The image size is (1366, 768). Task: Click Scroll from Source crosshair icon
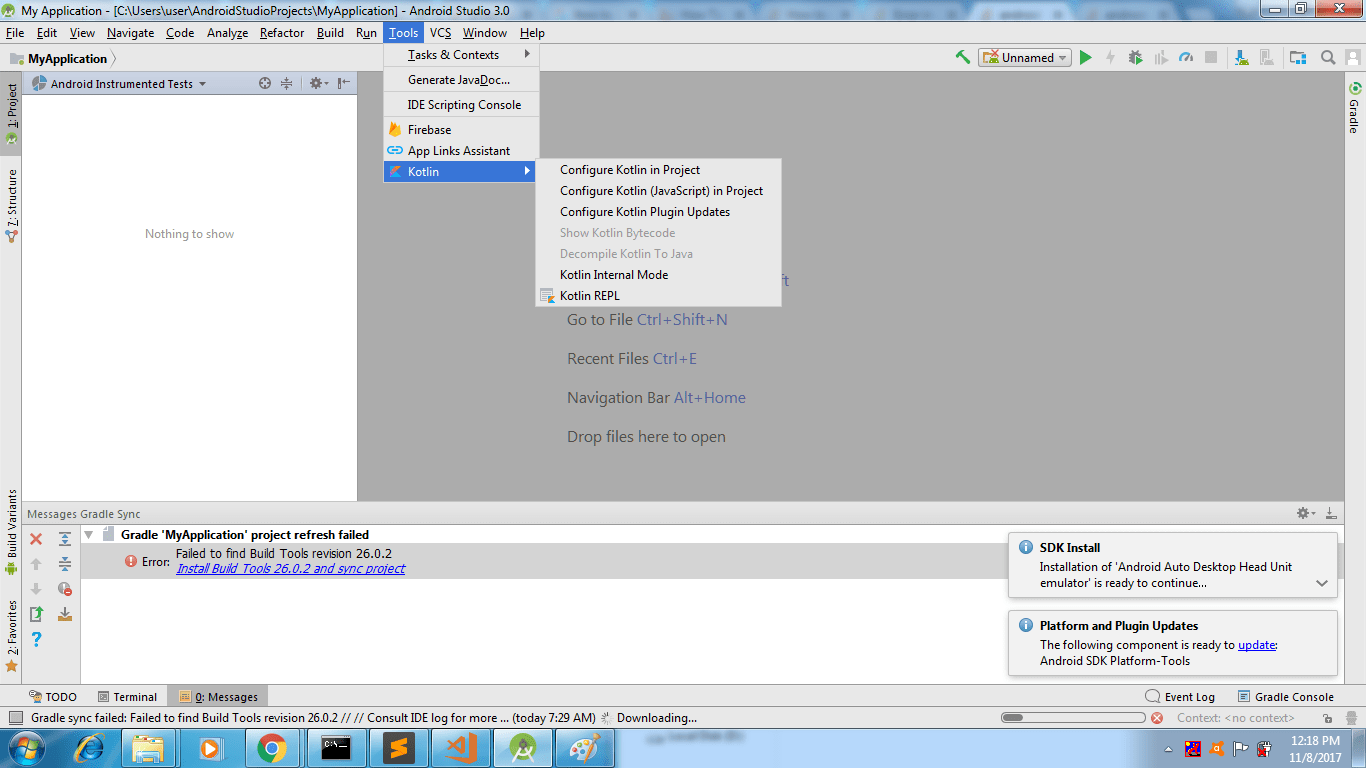tap(265, 83)
